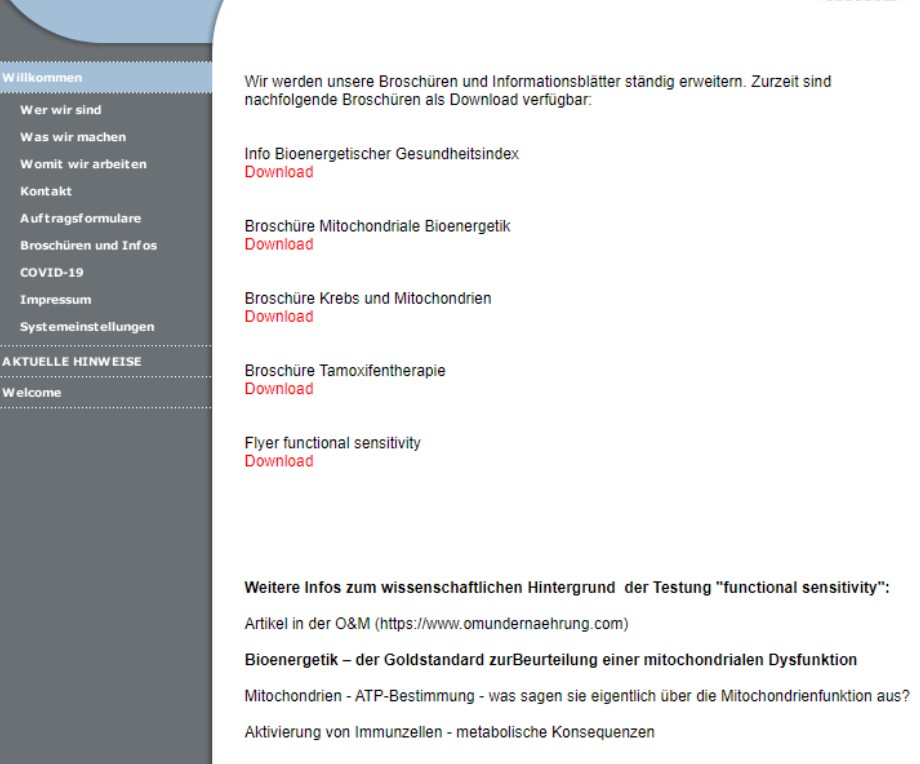Open the Kontakt page
Image resolution: width=920 pixels, height=764 pixels.
pyautogui.click(x=46, y=191)
